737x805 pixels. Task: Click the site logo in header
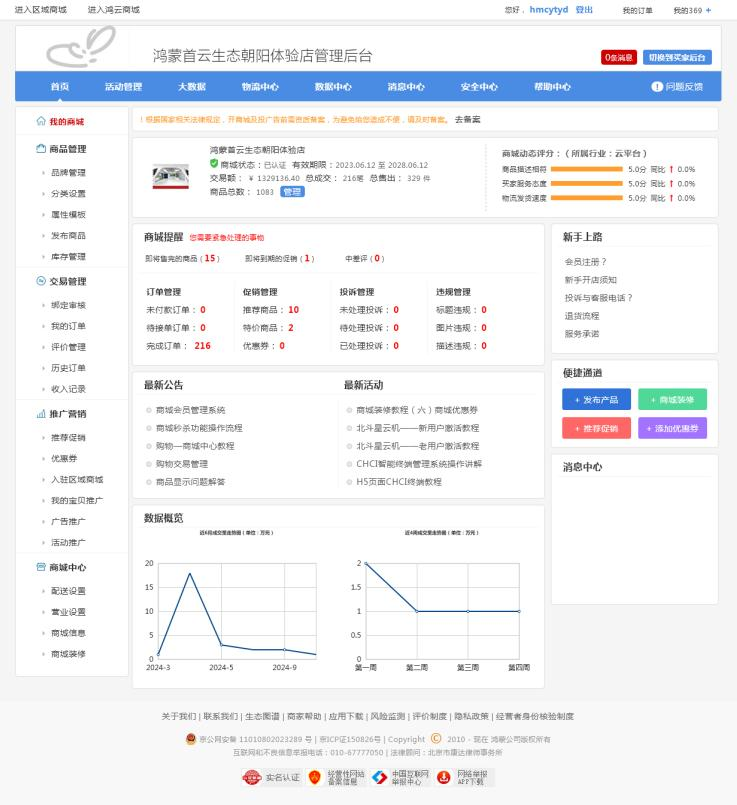(x=81, y=47)
